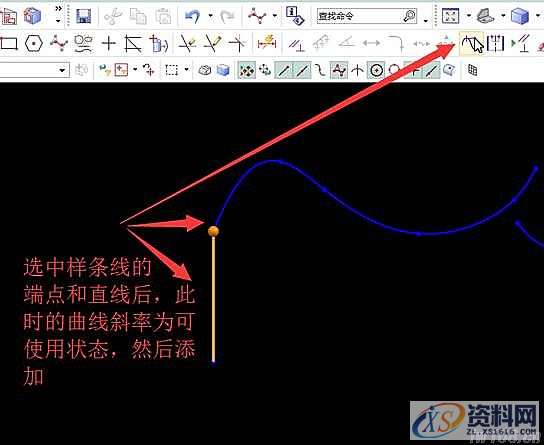Select the orange spline endpoint in canvas

point(213,231)
